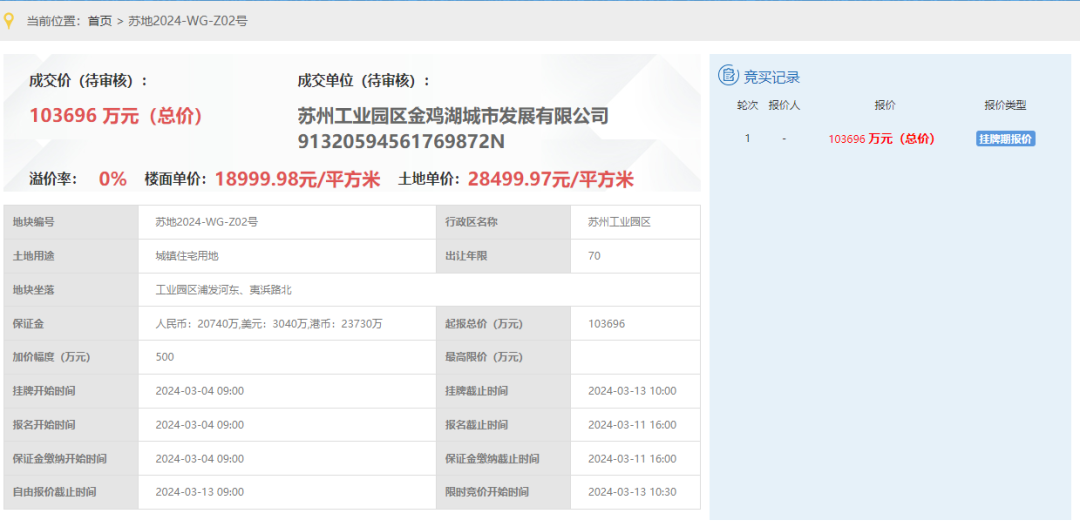Viewport: 1080px width, 527px height.
Task: Click the 苏州工业园区 district cell
Action: [x=635, y=222]
